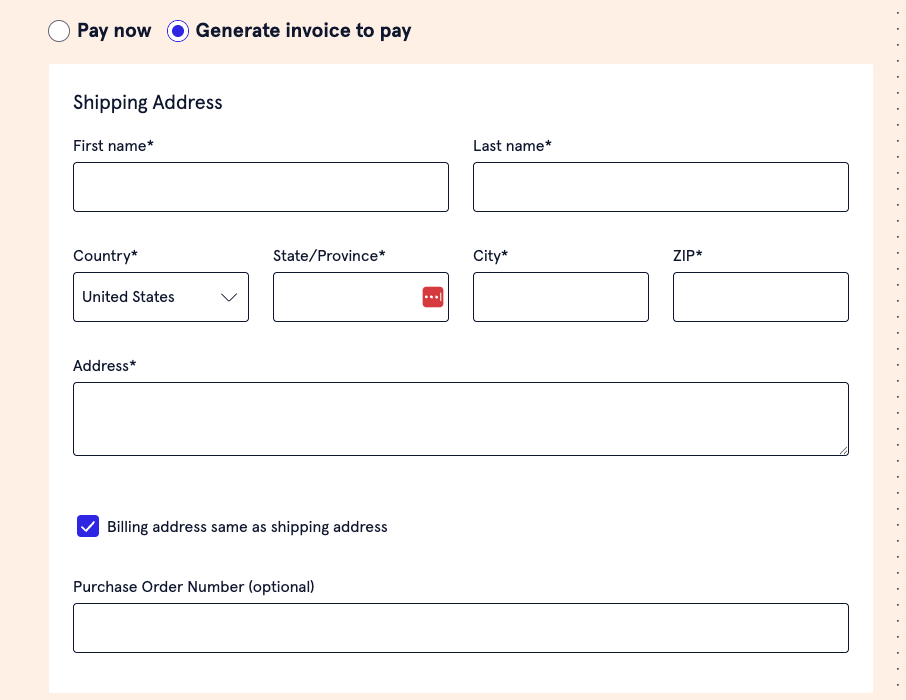Click inside the Address text area
Screen dimensions: 906x700
point(460,419)
